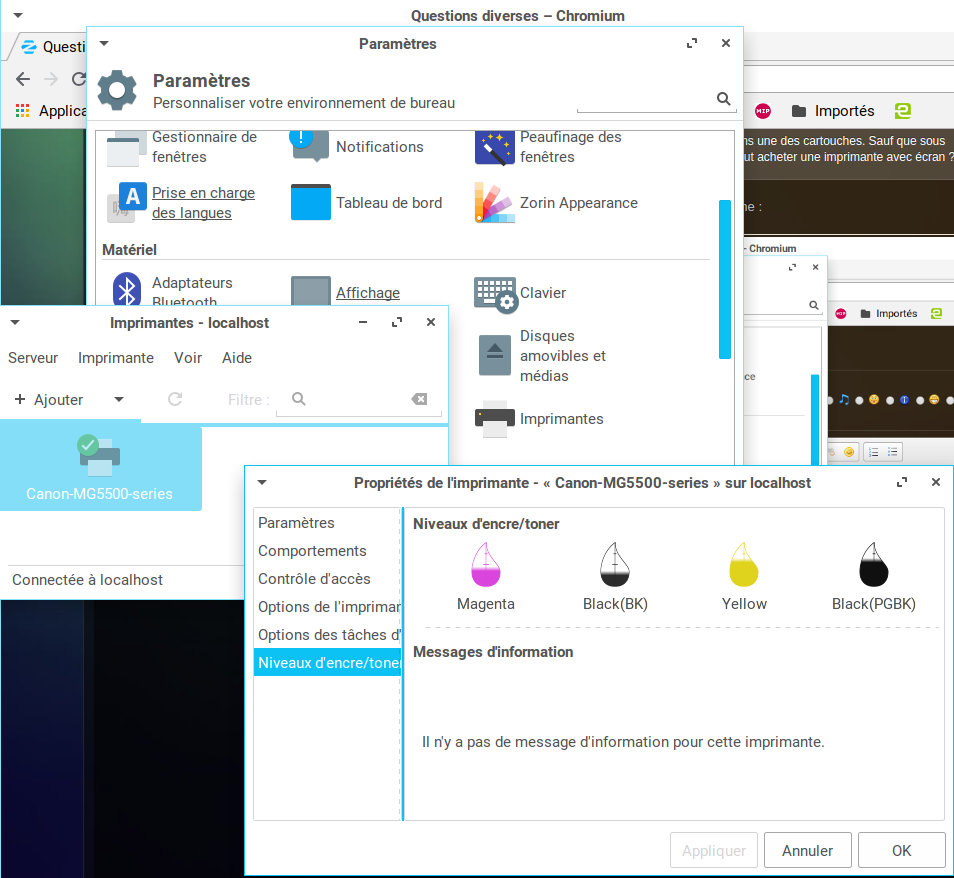Open Tableau de bord settings
This screenshot has height=878, width=954.
click(x=310, y=203)
